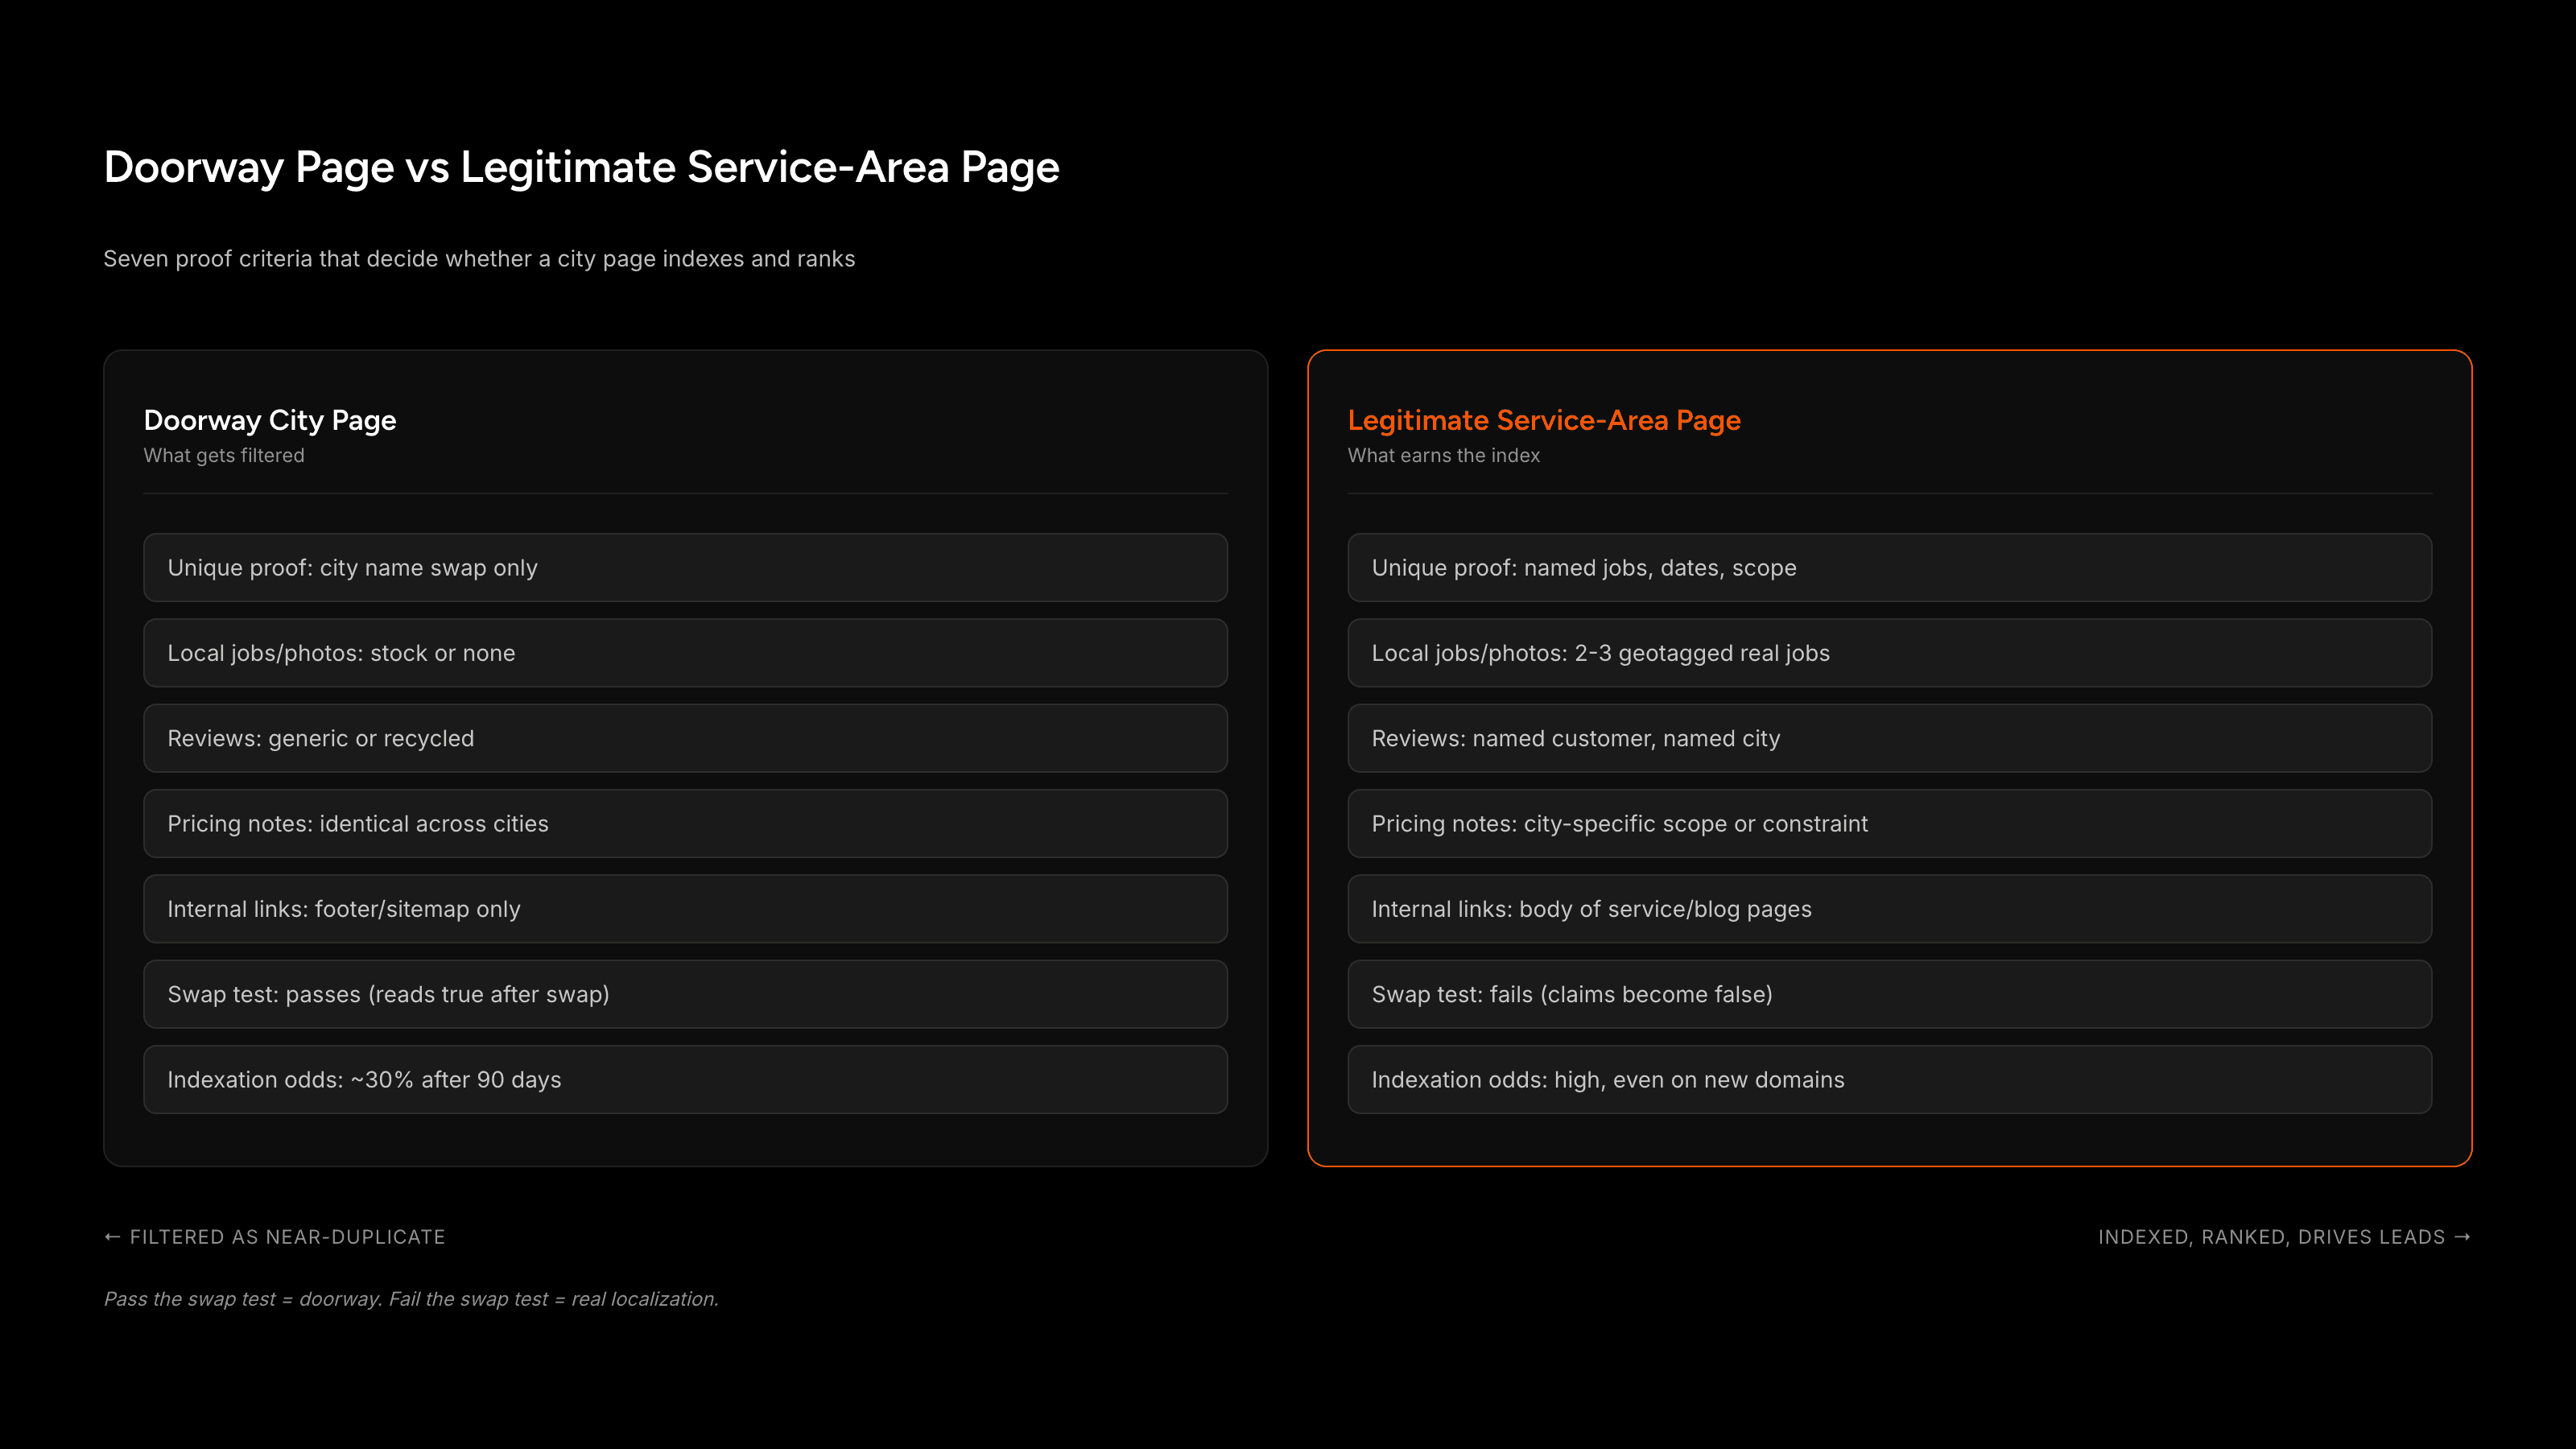Image resolution: width=2576 pixels, height=1449 pixels.
Task: Select row 'Reviews: generic or recycled'
Action: [686, 738]
